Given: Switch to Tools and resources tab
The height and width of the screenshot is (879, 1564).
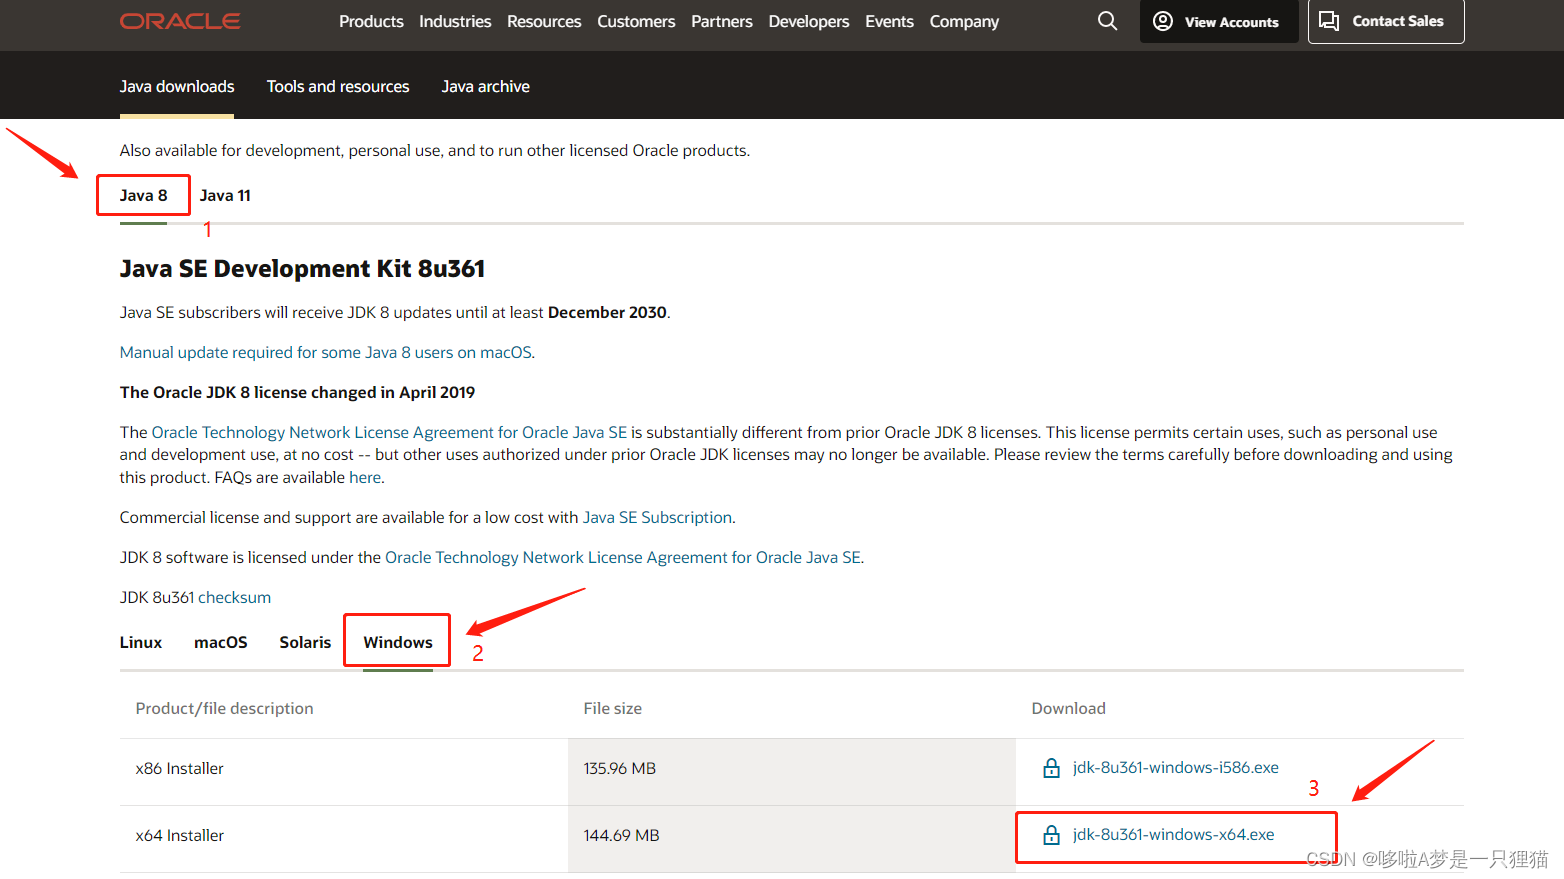Looking at the screenshot, I should pyautogui.click(x=338, y=87).
